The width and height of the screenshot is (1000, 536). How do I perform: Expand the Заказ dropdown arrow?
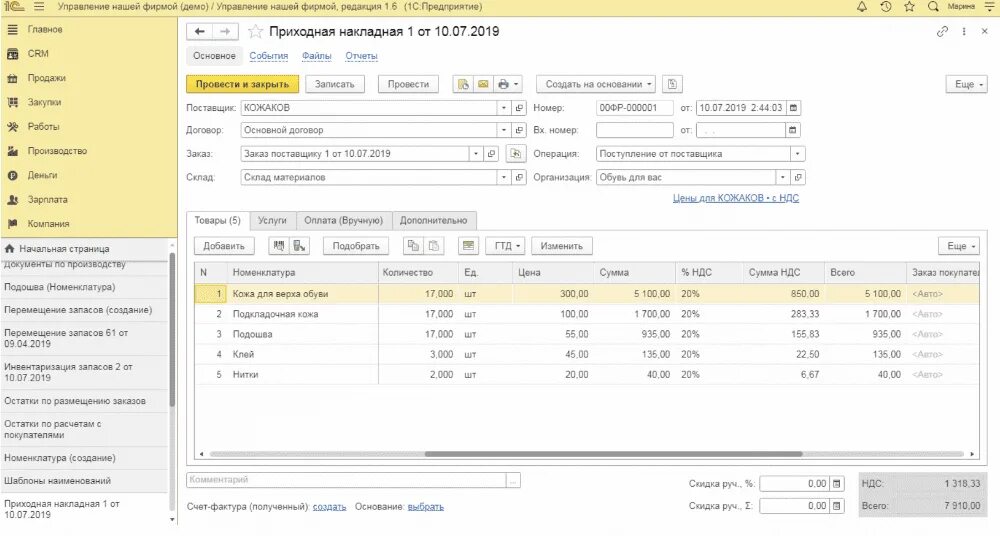click(x=476, y=154)
